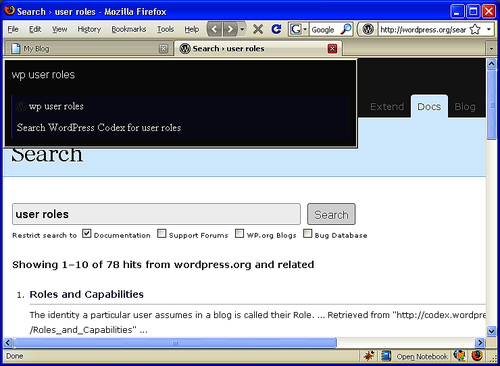Open the File menu

click(13, 29)
